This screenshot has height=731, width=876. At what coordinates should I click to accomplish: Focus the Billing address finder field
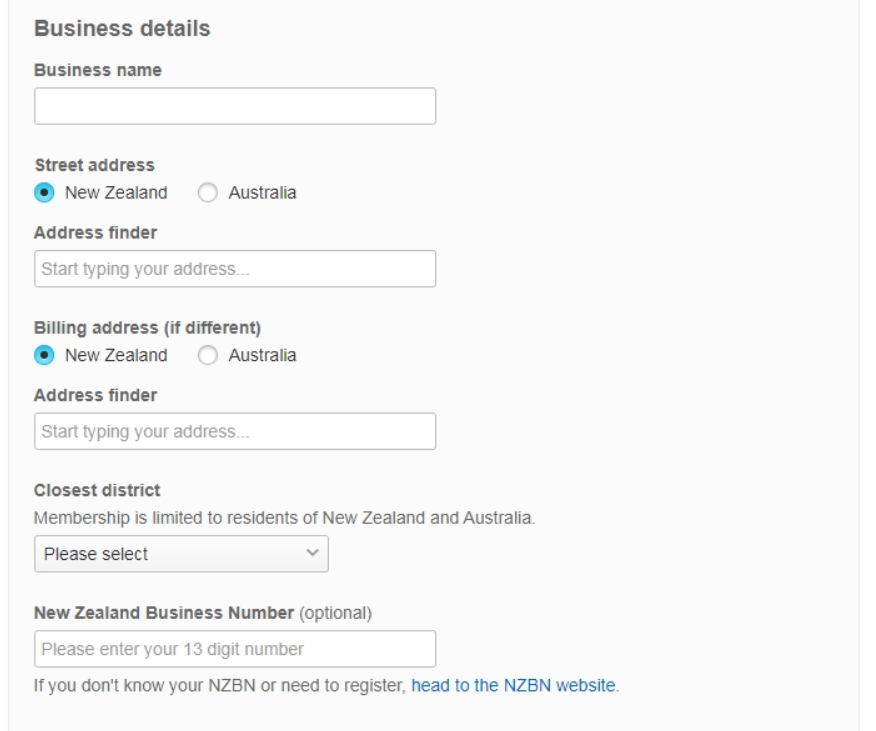(235, 432)
